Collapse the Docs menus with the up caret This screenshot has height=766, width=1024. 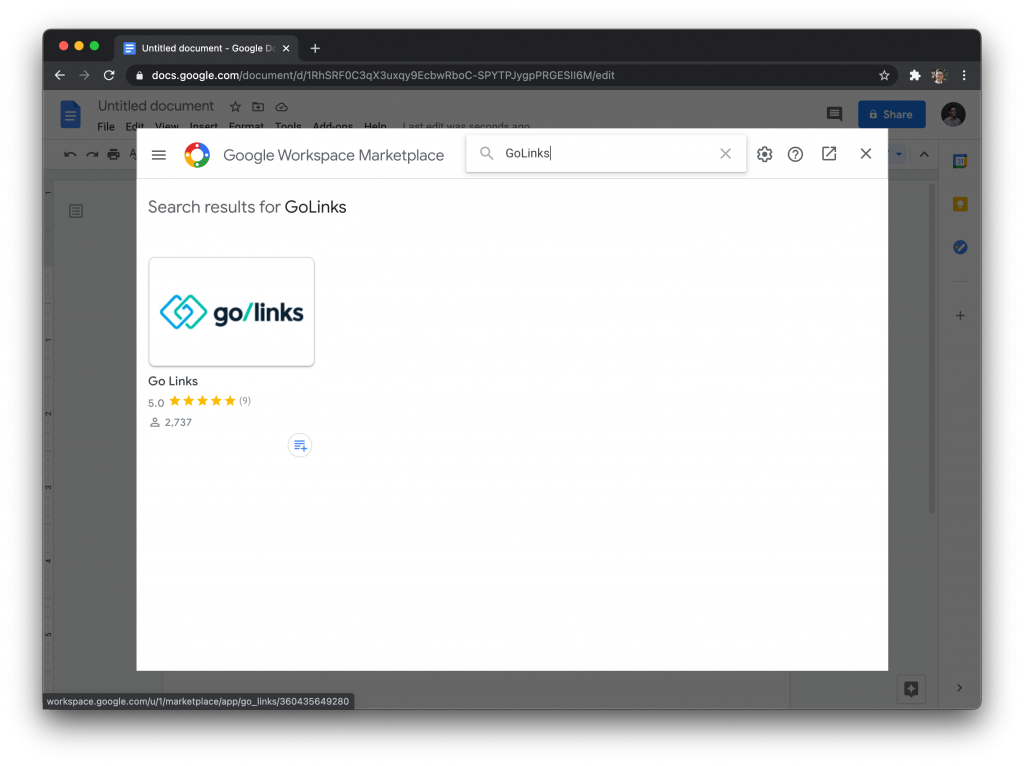(923, 154)
